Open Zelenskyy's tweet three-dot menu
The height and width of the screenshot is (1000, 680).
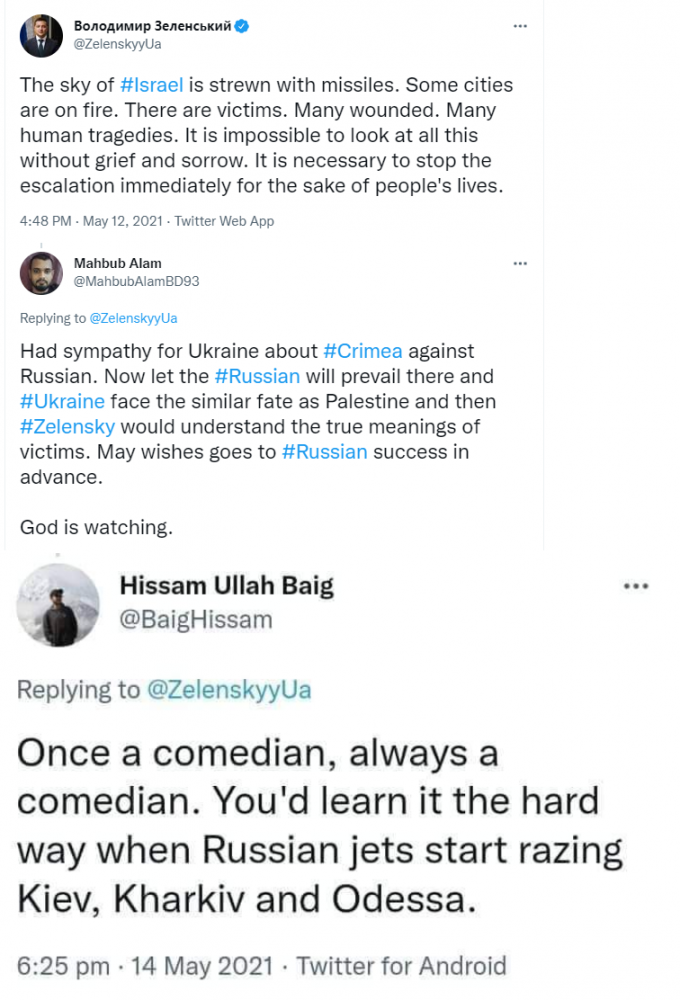tap(520, 26)
